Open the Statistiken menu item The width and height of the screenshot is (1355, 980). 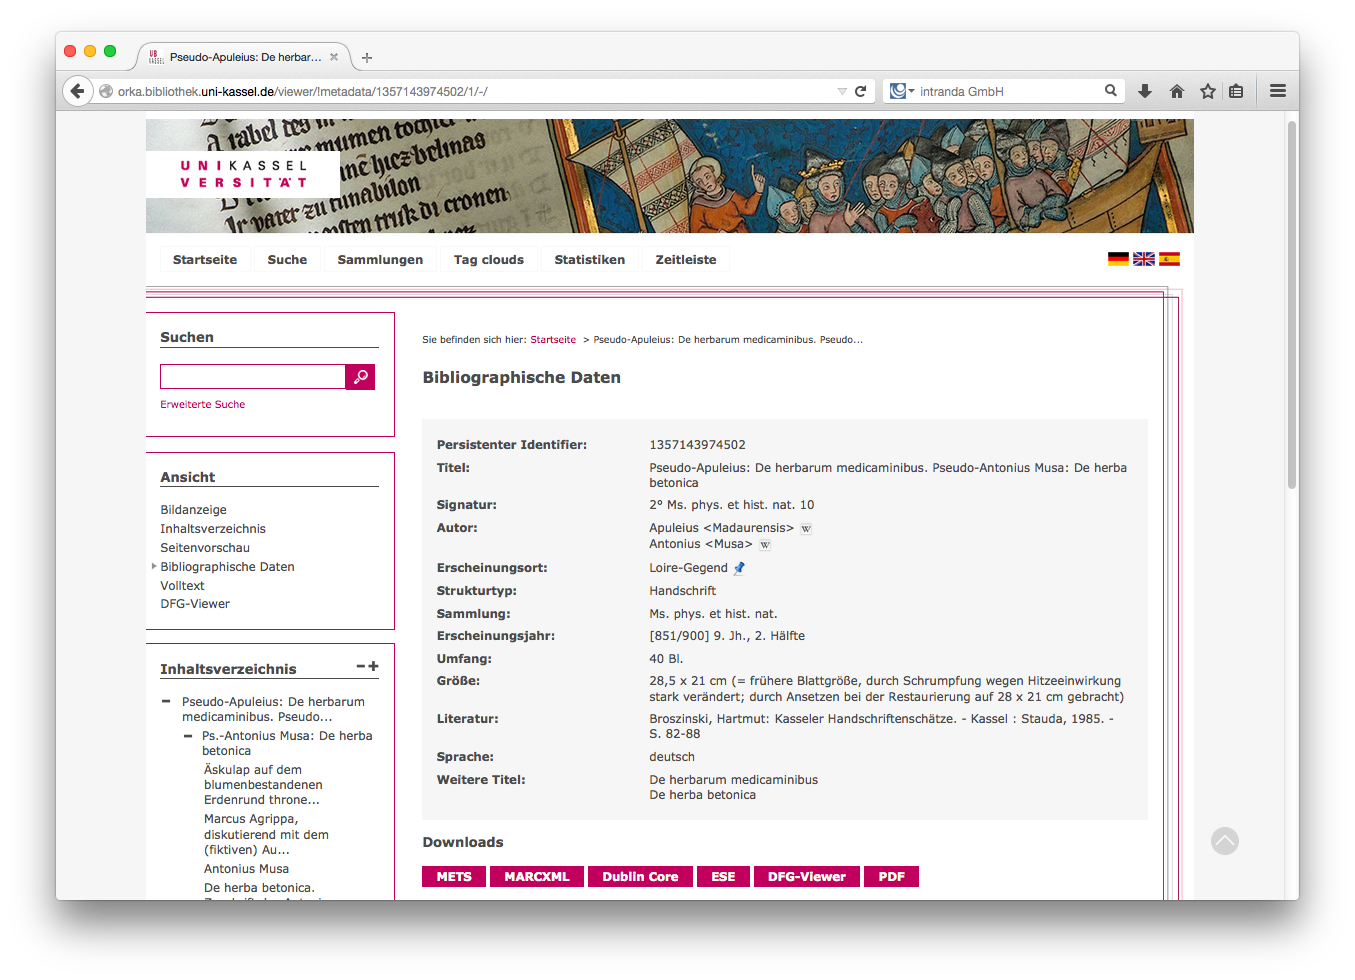point(590,260)
